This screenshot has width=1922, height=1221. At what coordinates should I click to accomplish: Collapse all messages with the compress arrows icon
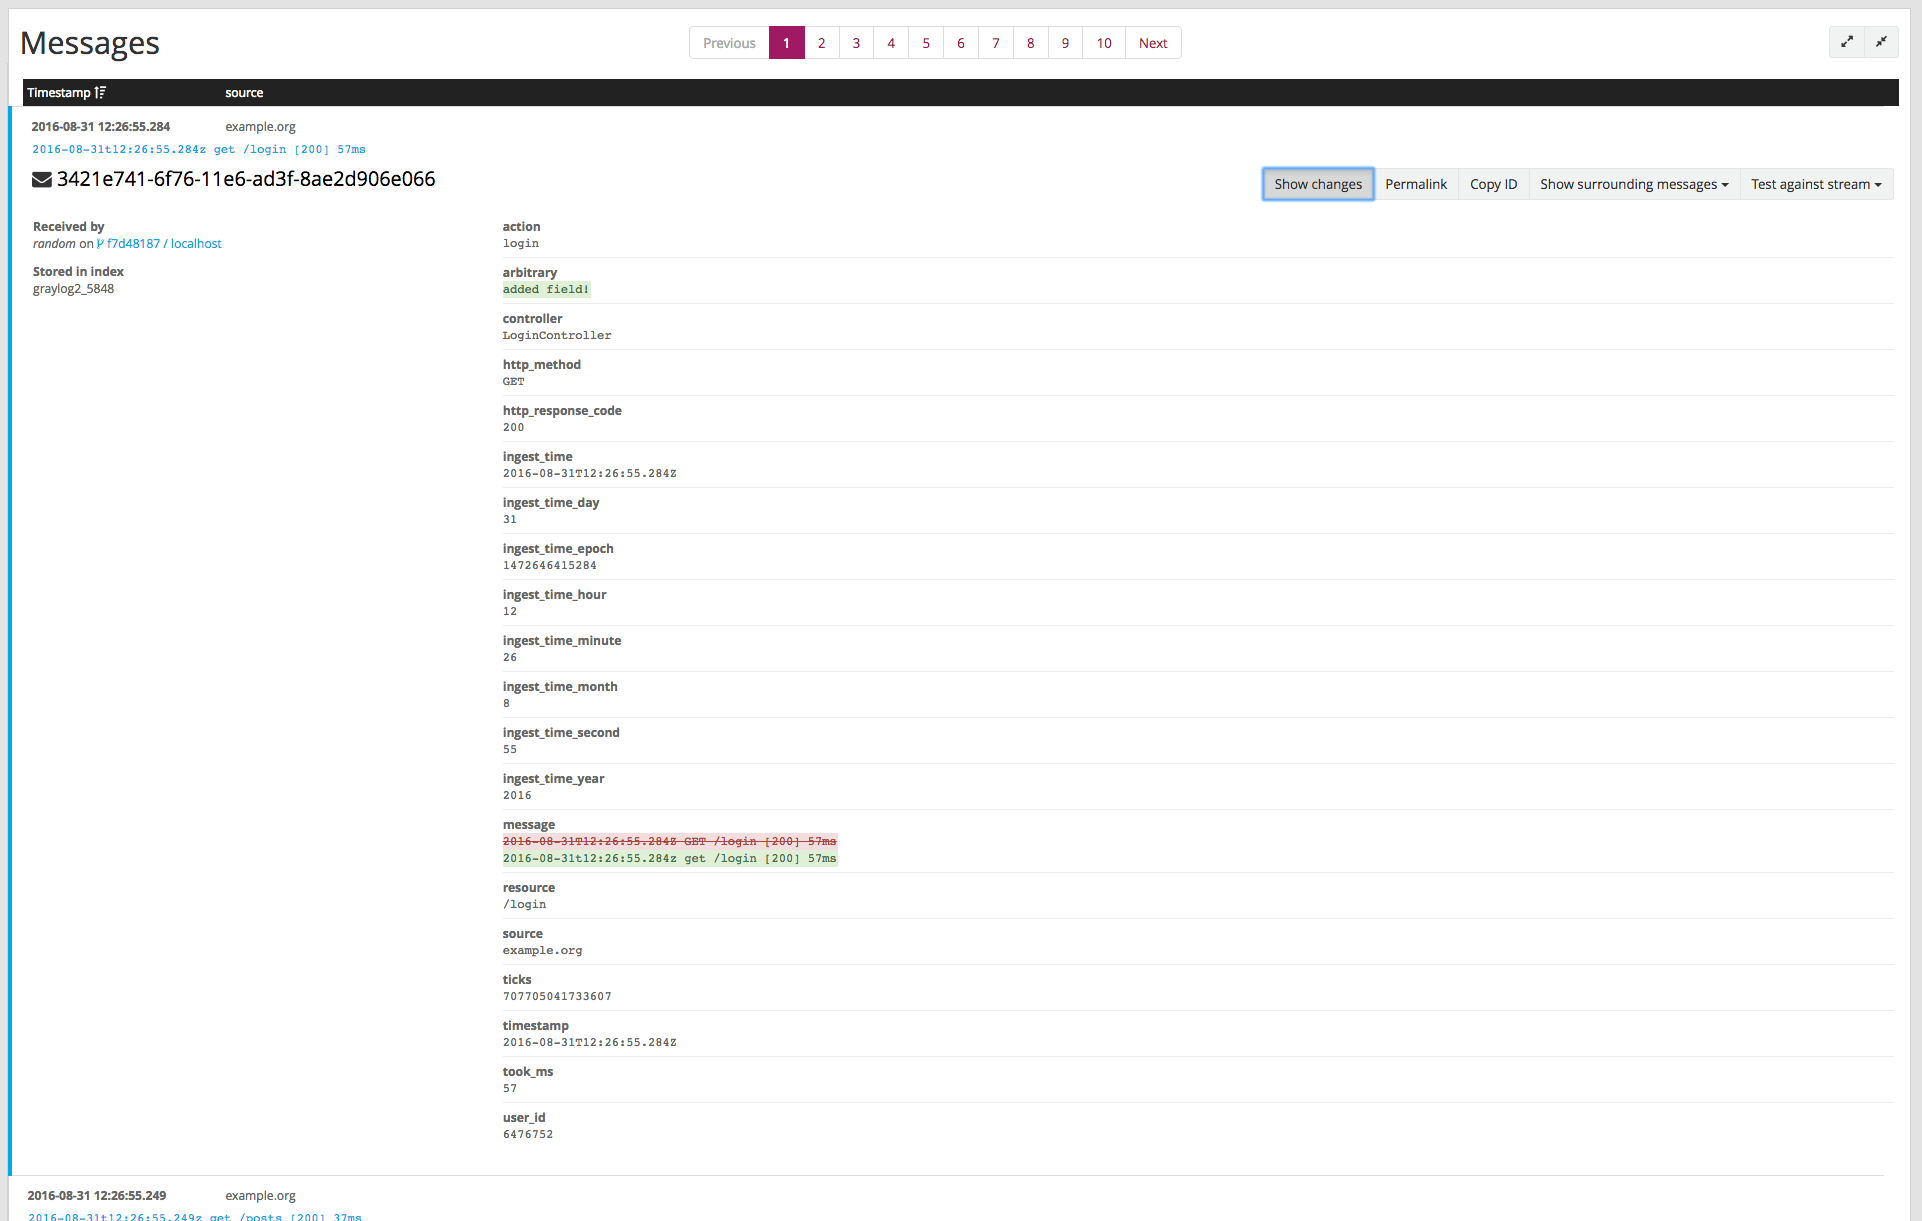pos(1881,42)
